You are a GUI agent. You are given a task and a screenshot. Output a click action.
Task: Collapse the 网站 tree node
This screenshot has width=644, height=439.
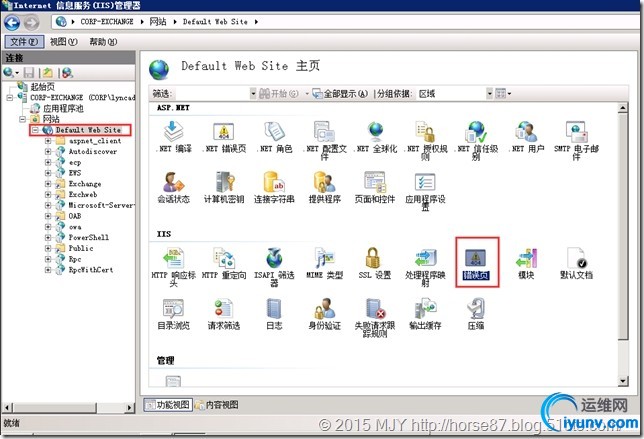point(23,119)
